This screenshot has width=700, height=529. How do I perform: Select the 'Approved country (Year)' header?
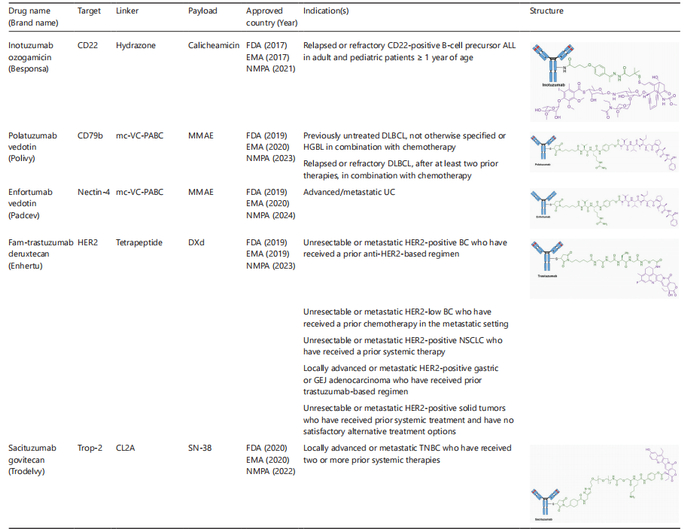(x=271, y=17)
